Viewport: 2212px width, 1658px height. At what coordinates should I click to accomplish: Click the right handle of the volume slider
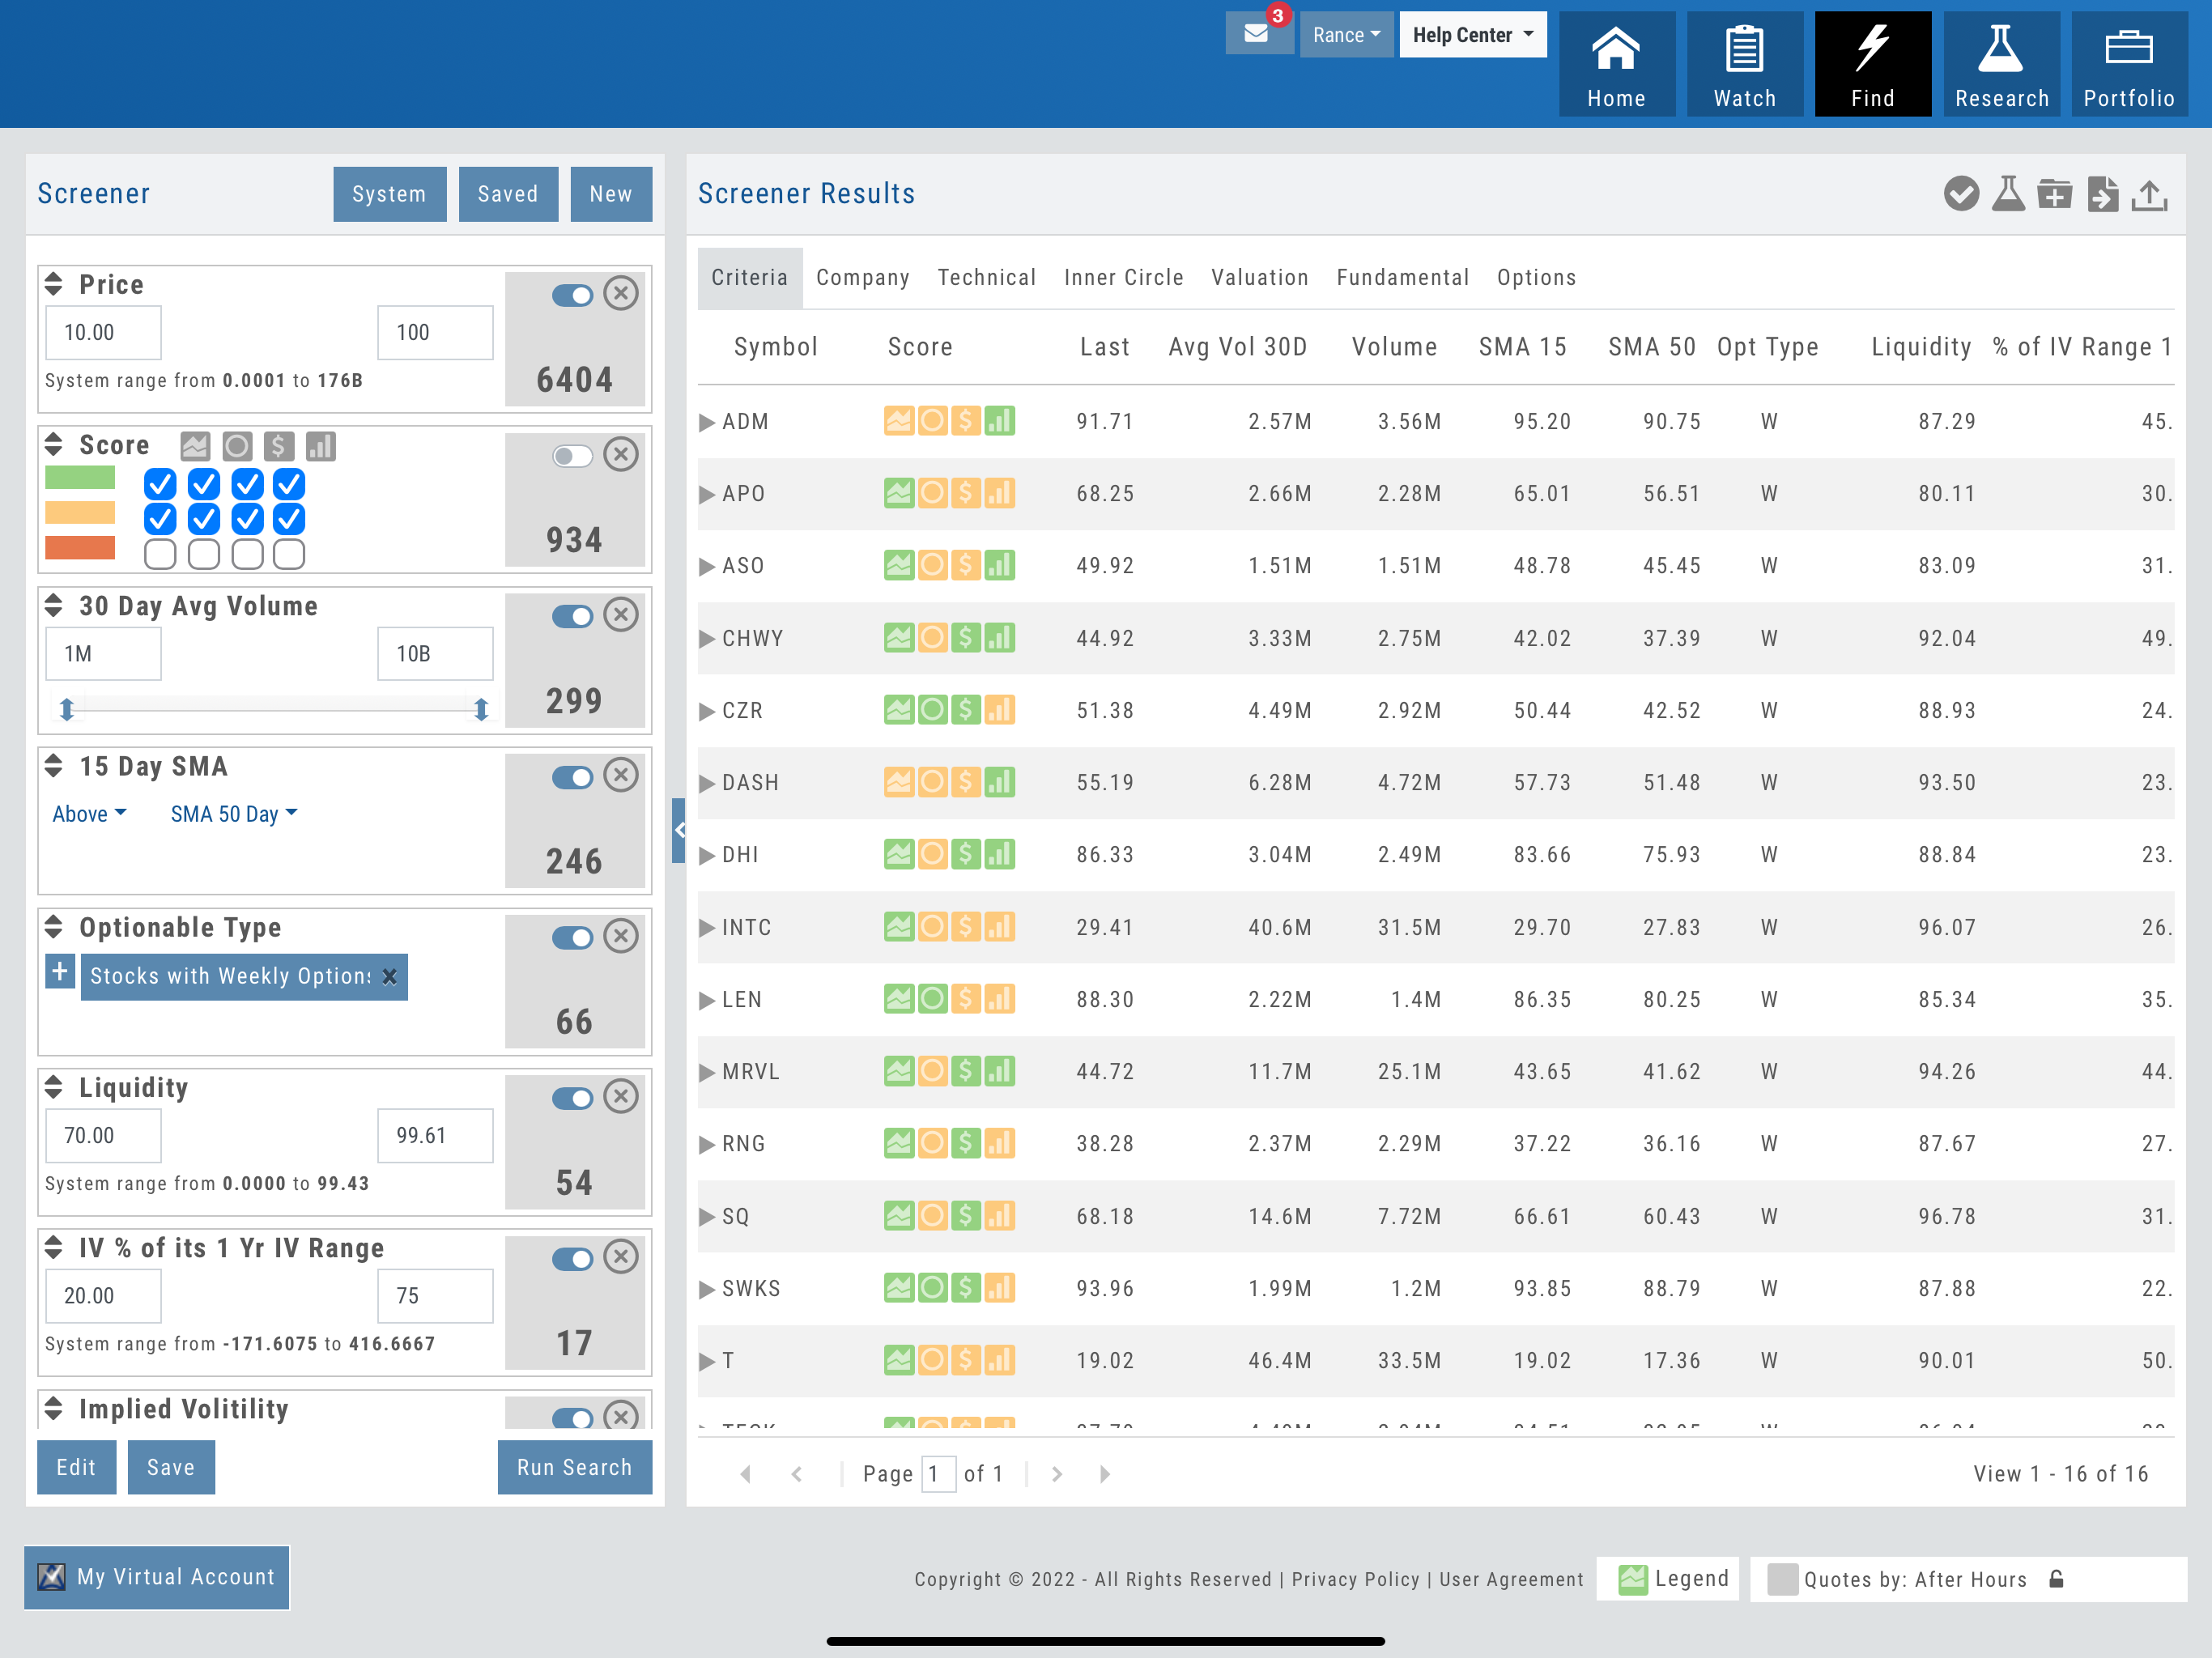coord(481,709)
